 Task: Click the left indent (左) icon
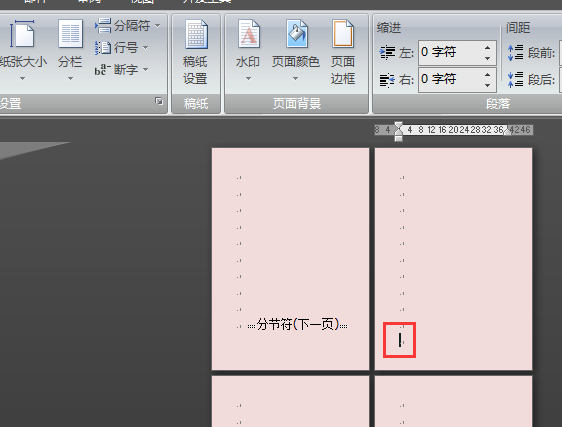point(387,52)
